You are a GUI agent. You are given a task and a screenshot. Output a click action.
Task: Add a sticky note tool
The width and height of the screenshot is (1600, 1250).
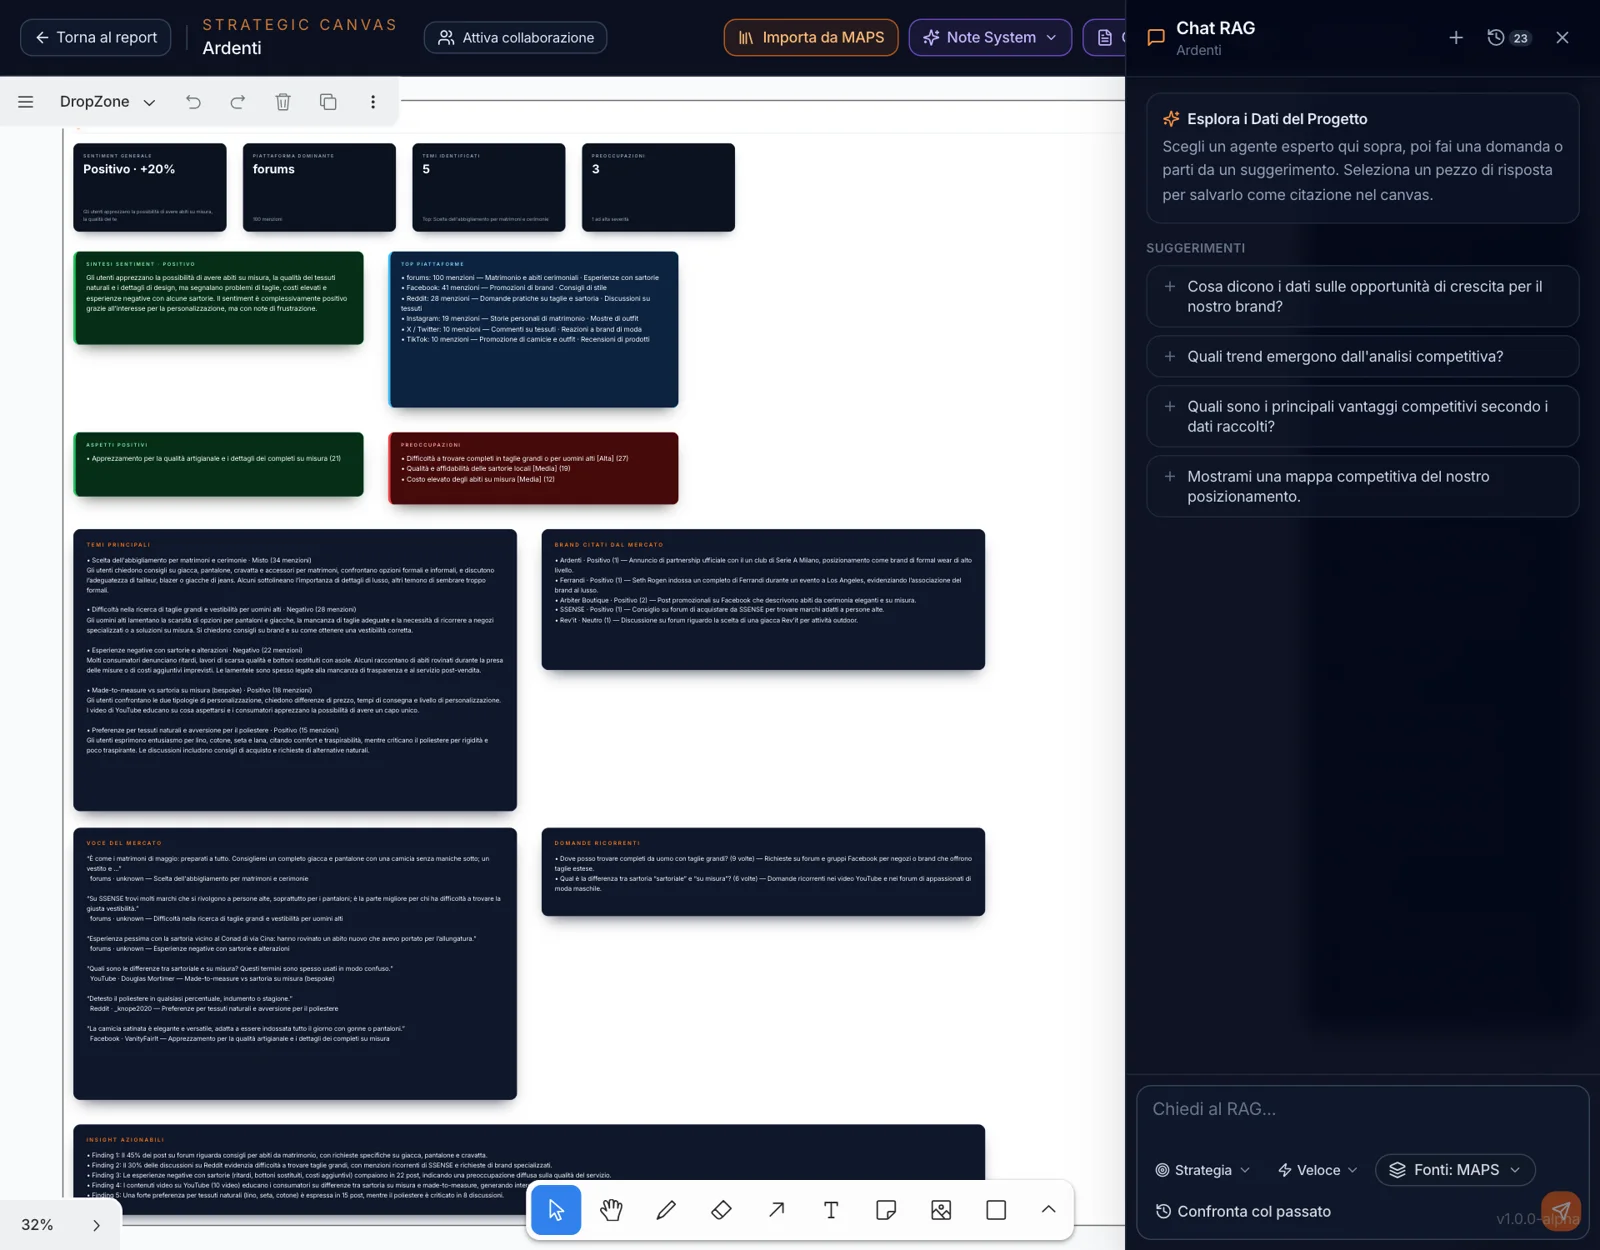(886, 1210)
